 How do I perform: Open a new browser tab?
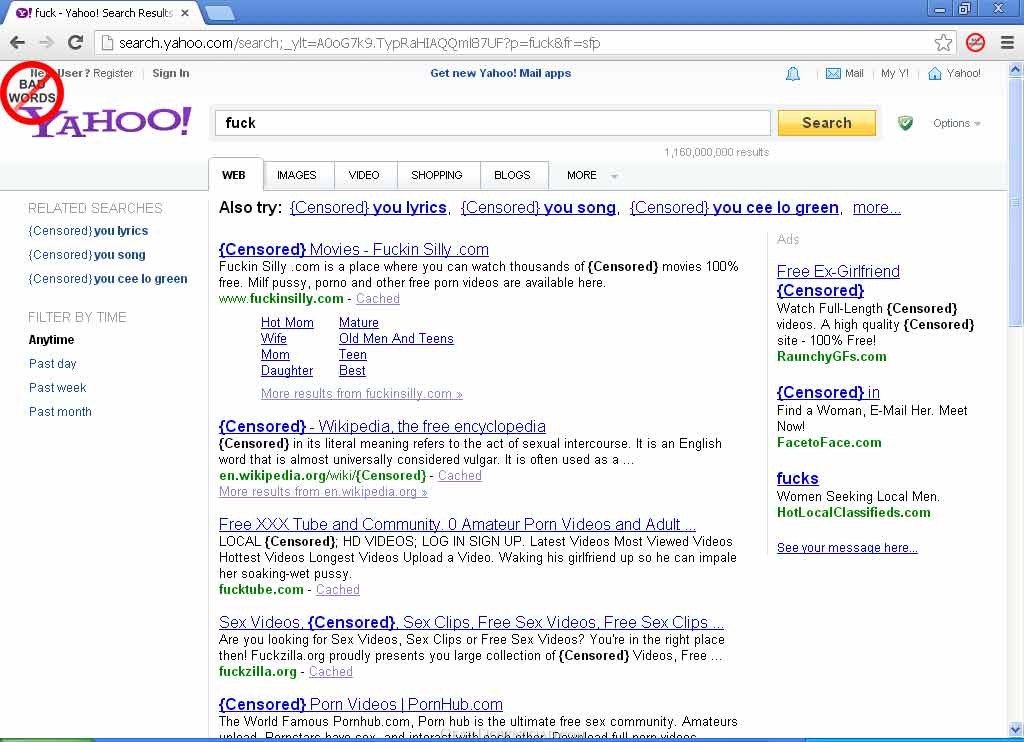219,12
